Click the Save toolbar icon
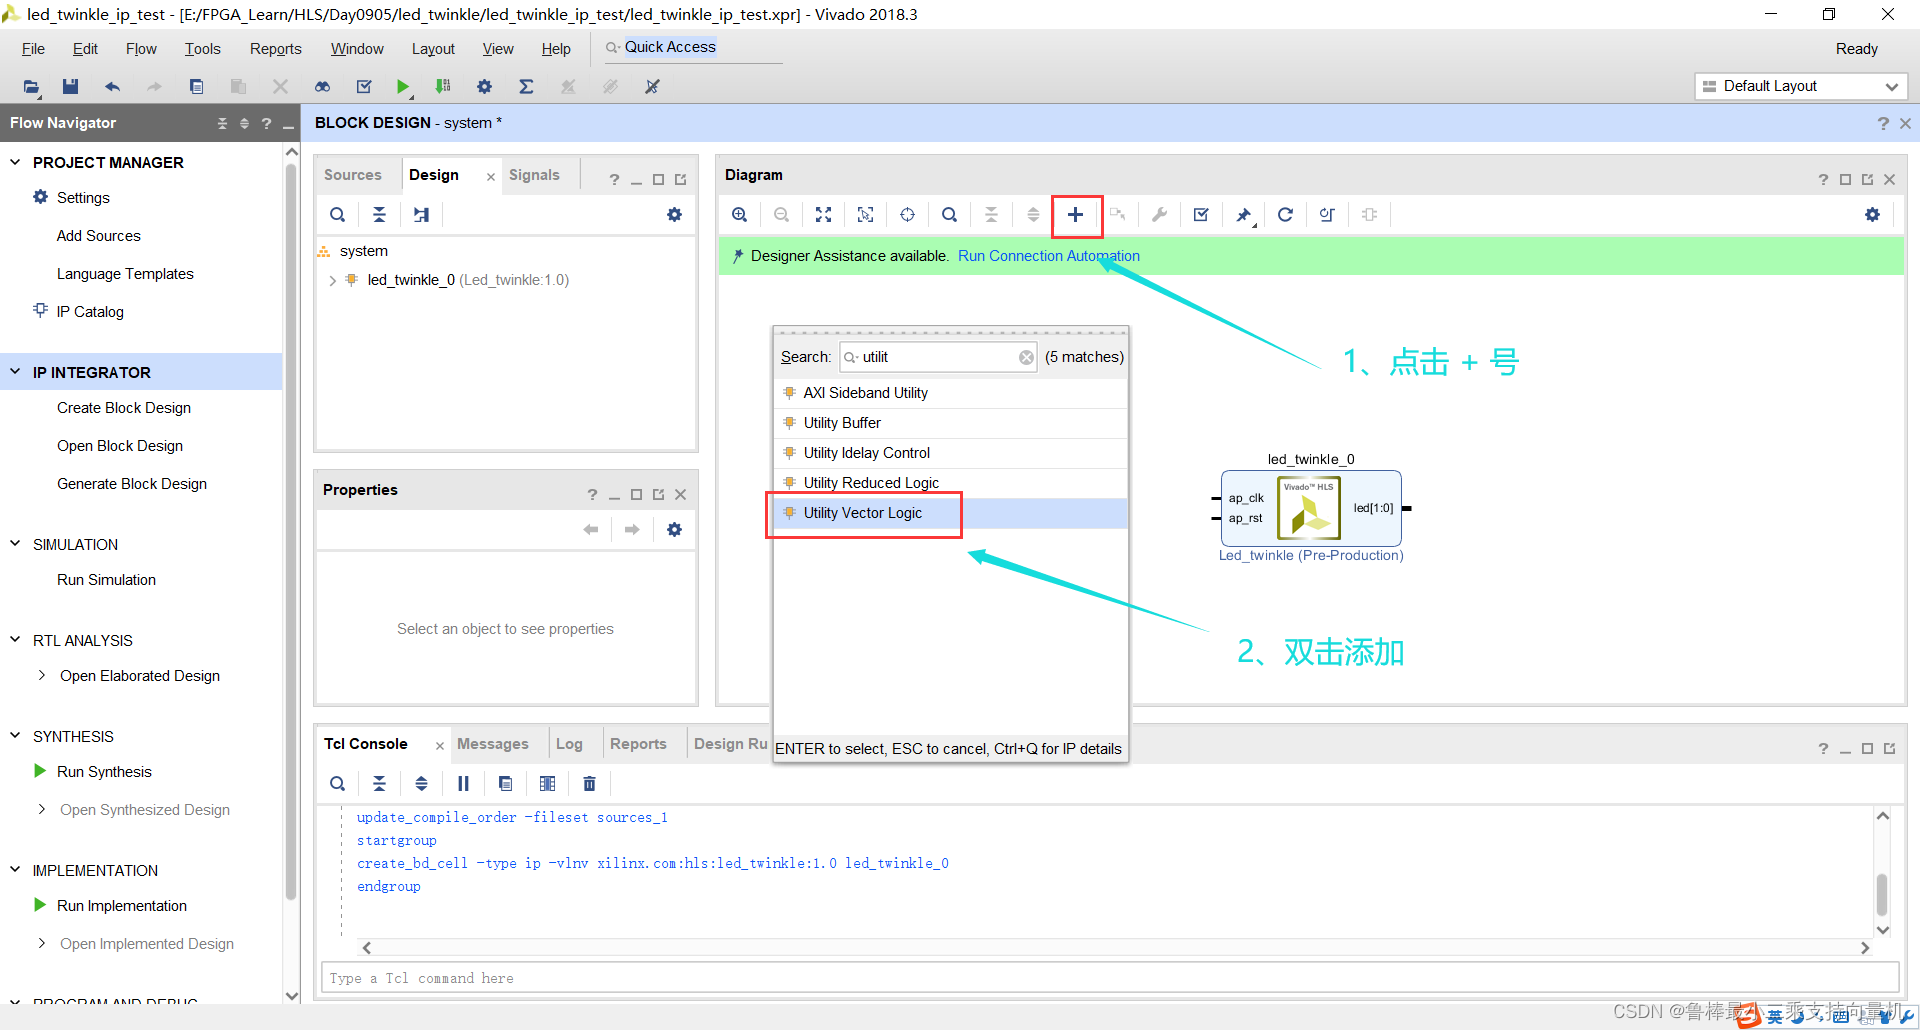 point(70,87)
